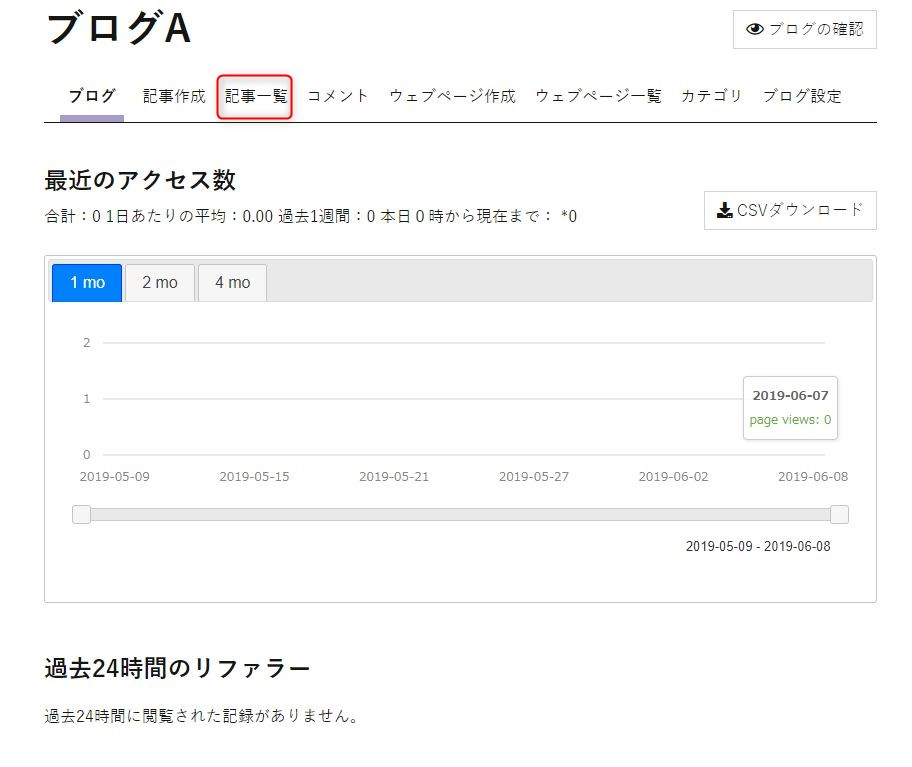Click the ブログA page title
Screen dimensions: 912x767
pyautogui.click(x=119, y=28)
